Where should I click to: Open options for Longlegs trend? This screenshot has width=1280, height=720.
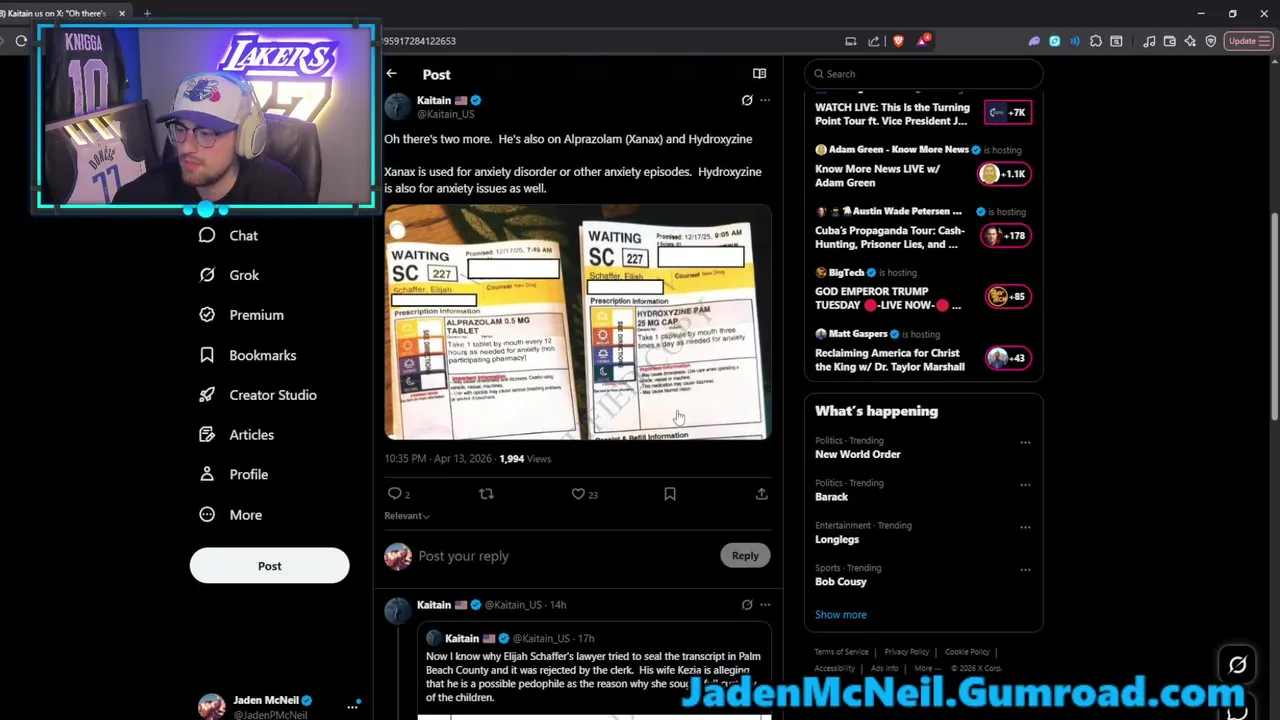[1025, 527]
